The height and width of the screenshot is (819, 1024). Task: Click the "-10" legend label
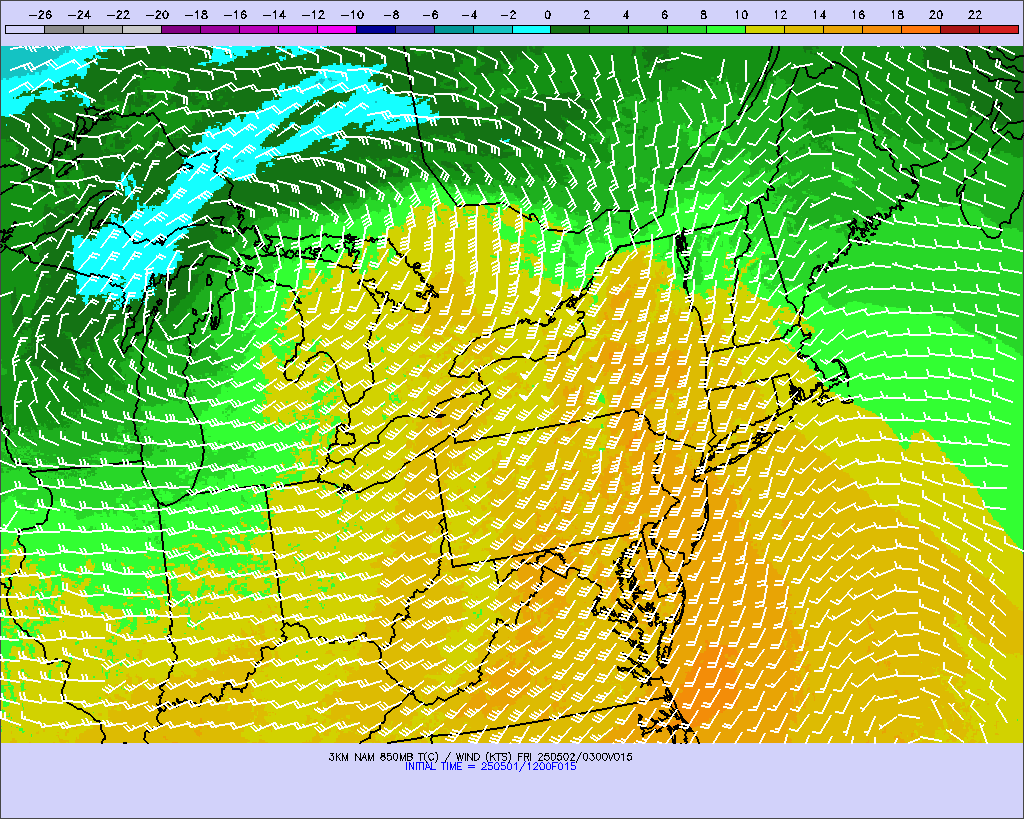point(353,15)
